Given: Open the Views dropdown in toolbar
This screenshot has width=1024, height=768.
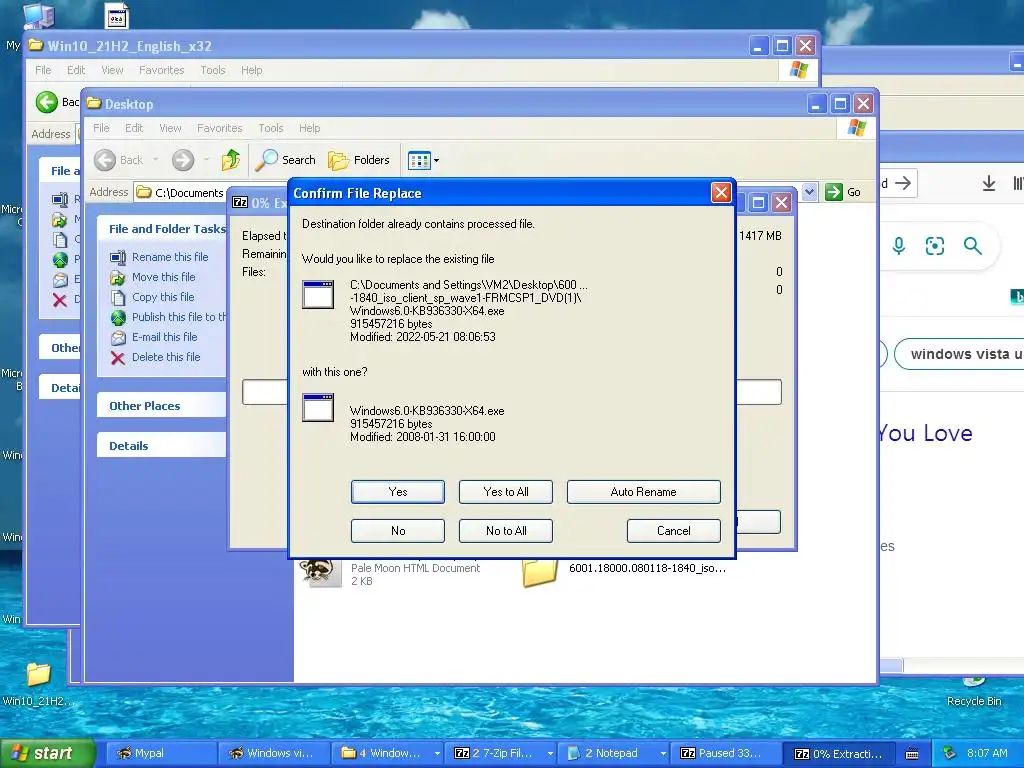Looking at the screenshot, I should pyautogui.click(x=423, y=160).
